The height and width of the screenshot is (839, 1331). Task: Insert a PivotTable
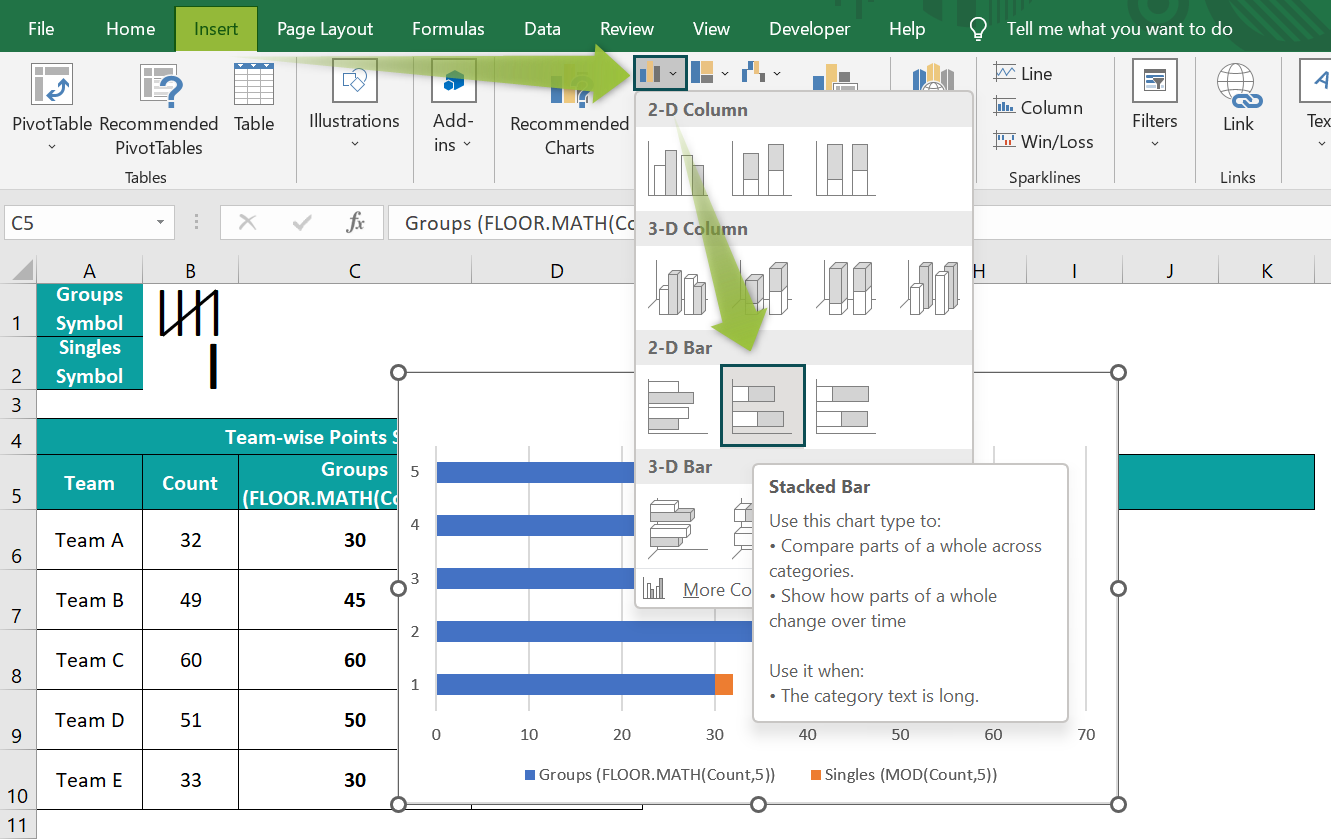click(52, 108)
